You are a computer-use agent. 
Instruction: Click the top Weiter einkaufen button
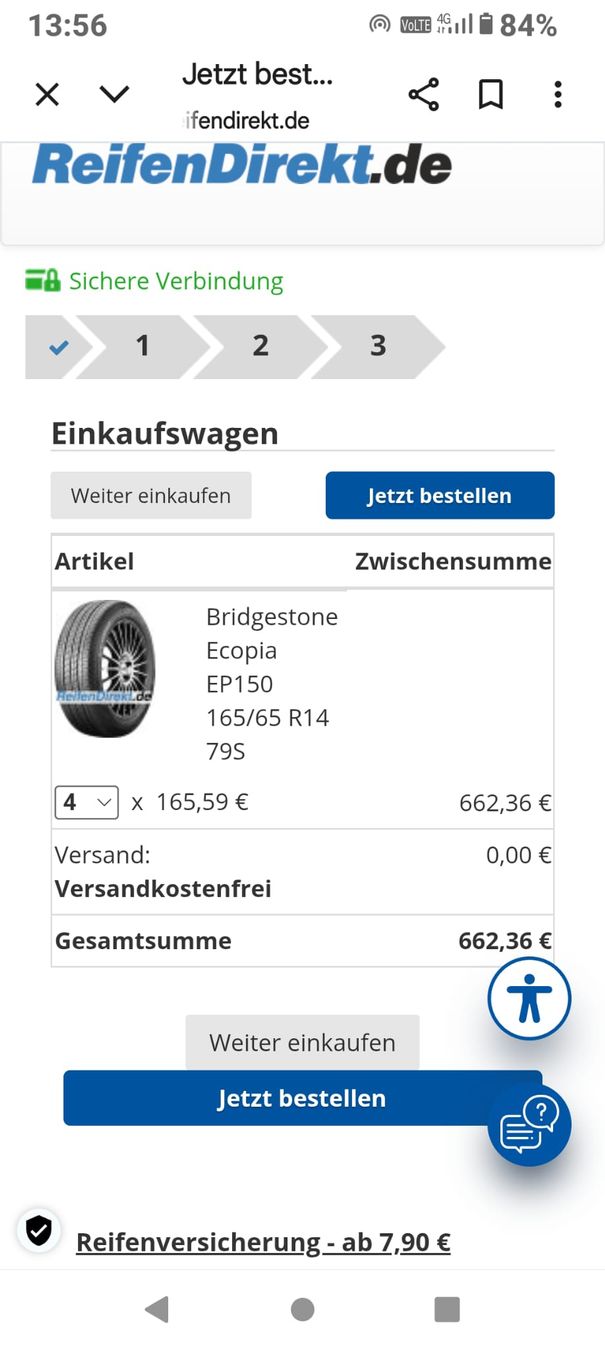click(x=151, y=496)
